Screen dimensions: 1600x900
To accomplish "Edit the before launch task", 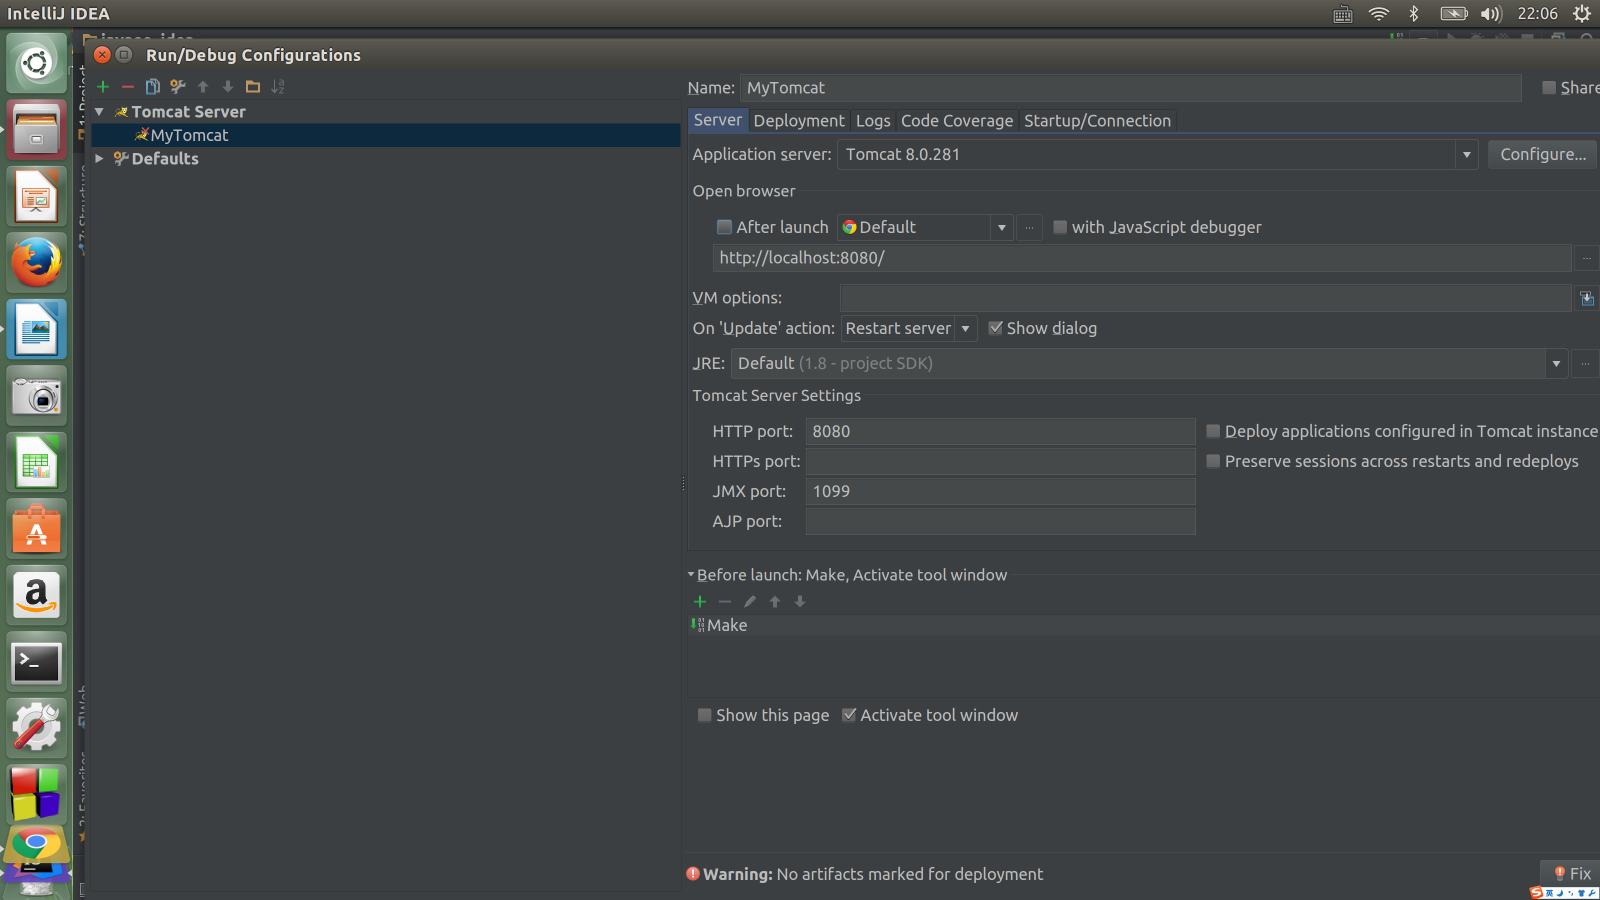I will point(750,601).
